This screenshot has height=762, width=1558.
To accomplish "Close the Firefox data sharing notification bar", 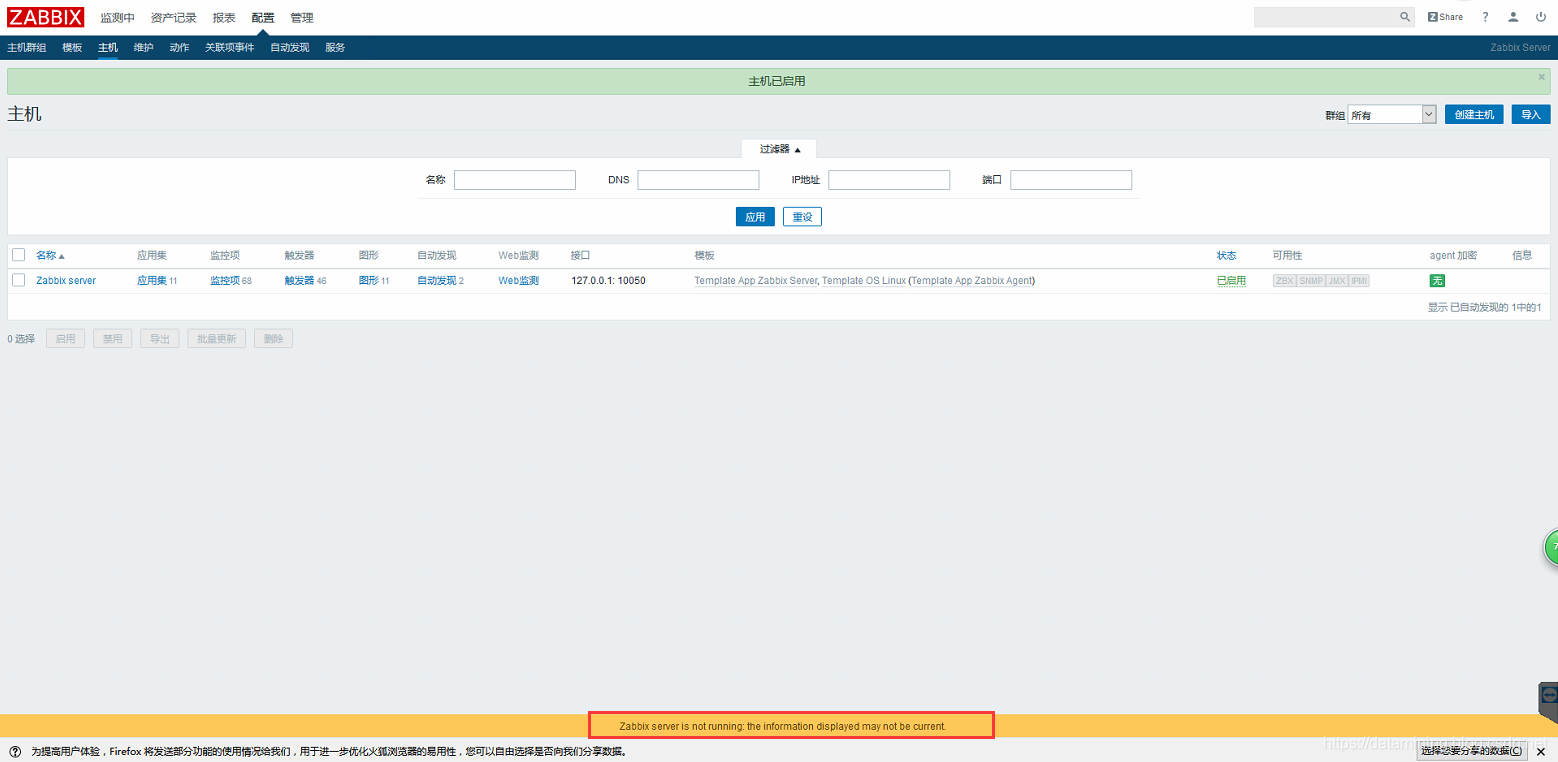I will 1541,751.
